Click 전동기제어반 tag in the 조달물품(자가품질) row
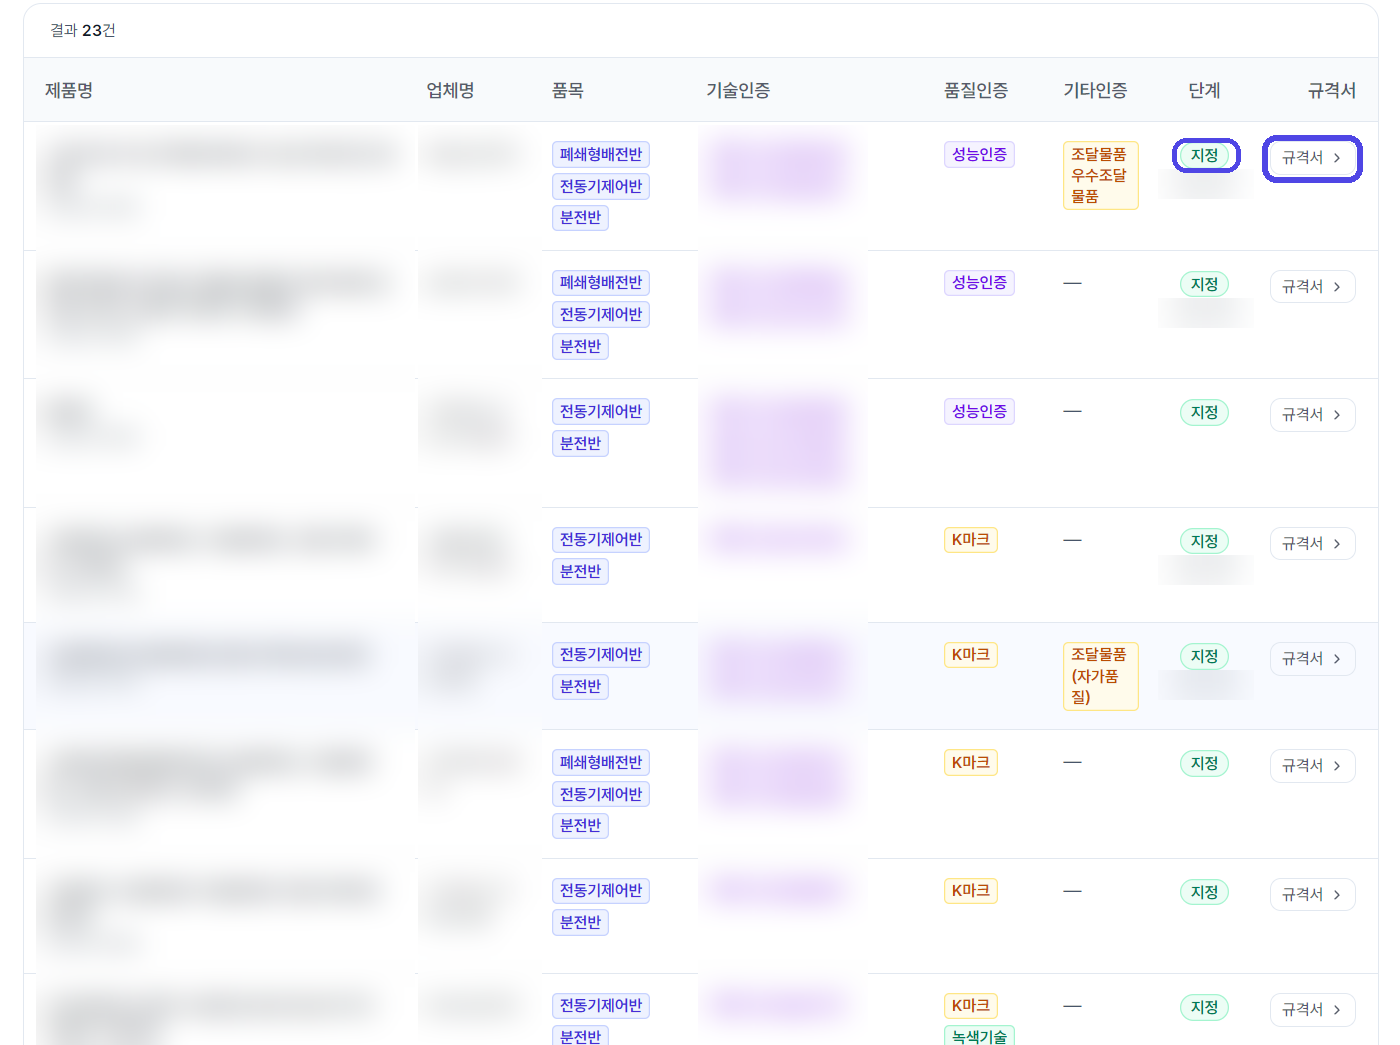 click(x=601, y=655)
